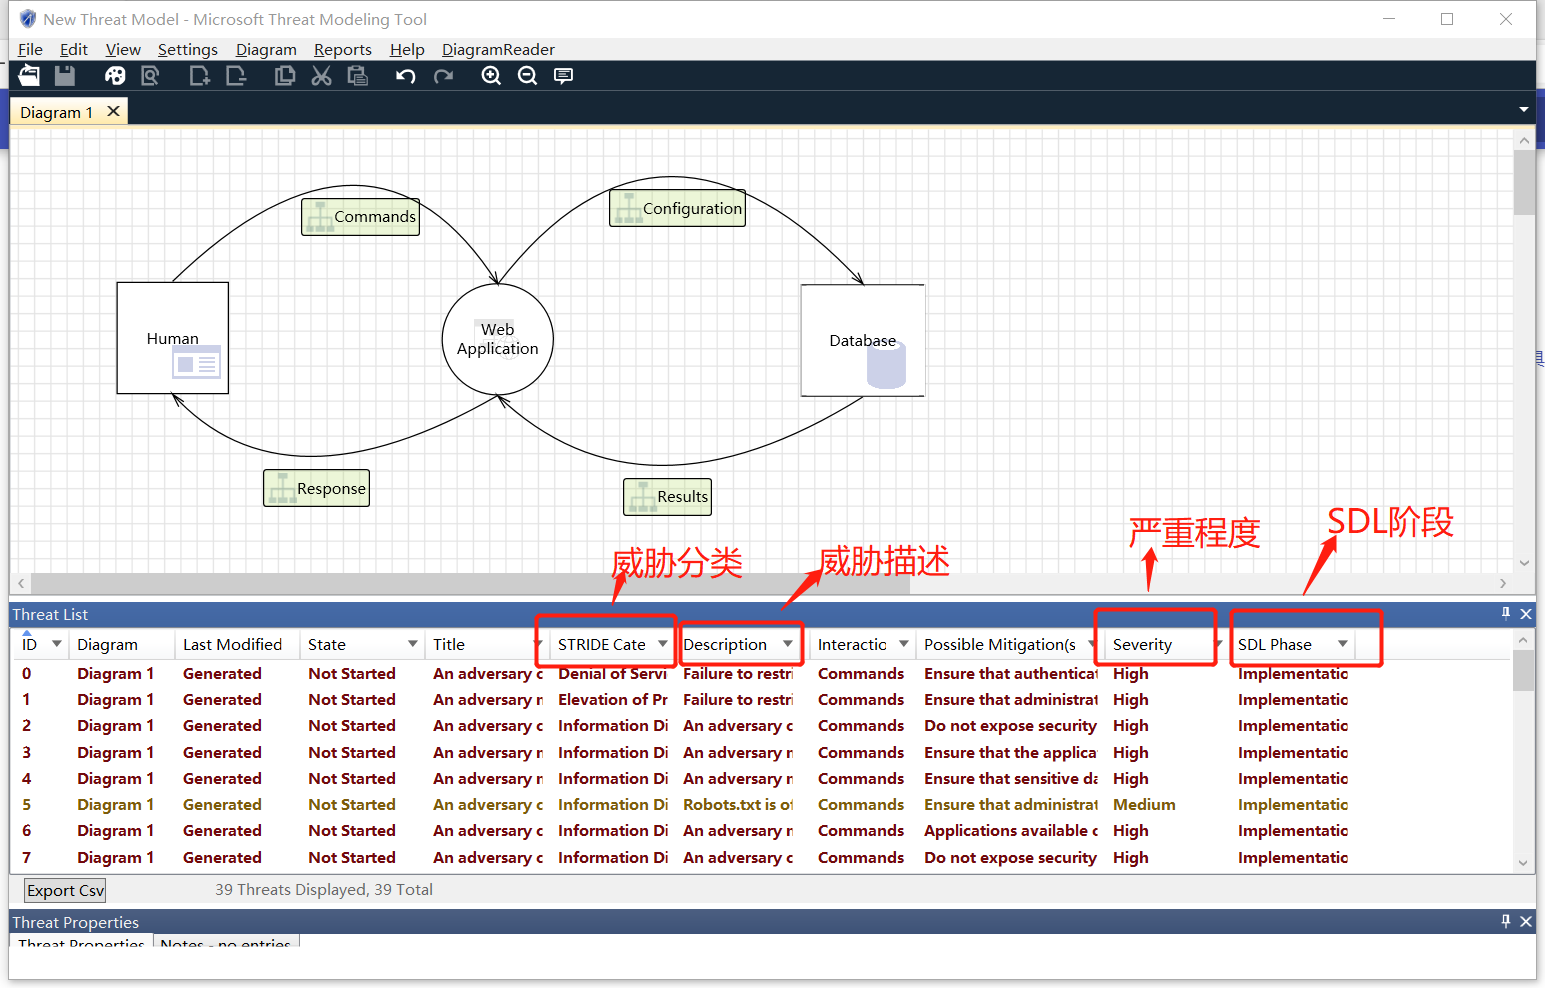Select the Human external interactor stencil
Image resolution: width=1545 pixels, height=988 pixels.
(x=173, y=338)
